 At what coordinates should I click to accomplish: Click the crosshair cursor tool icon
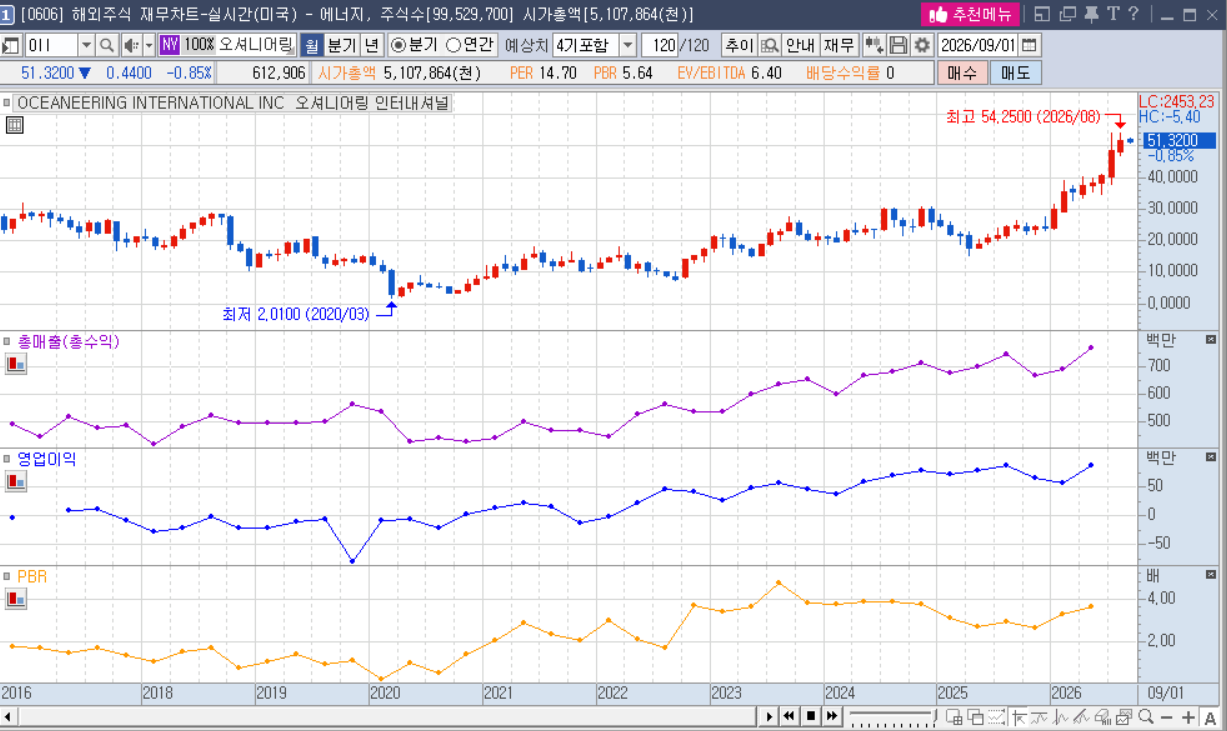click(1019, 716)
